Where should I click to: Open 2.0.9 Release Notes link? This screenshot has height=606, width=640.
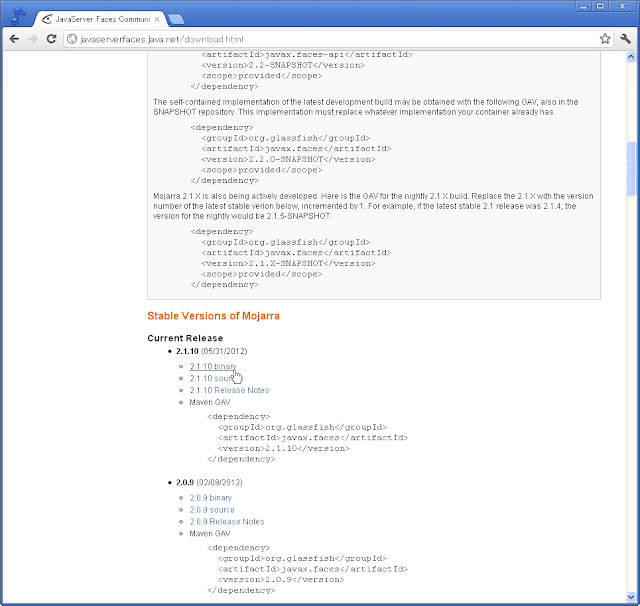pyautogui.click(x=227, y=522)
